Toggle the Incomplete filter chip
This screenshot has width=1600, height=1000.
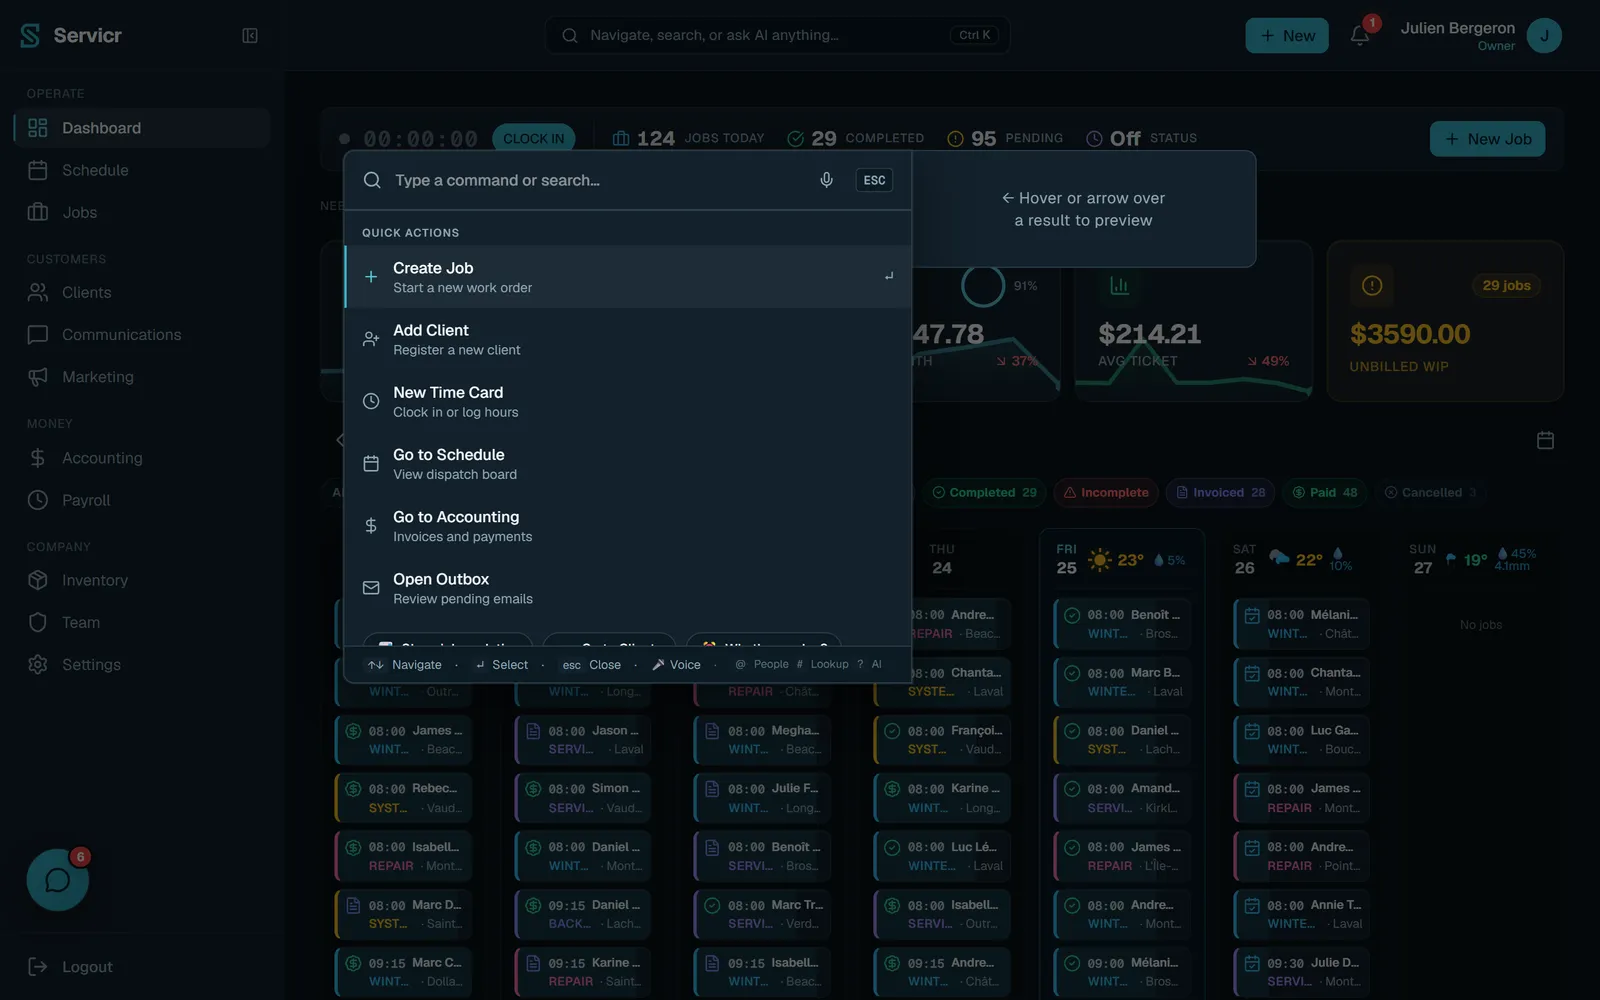click(x=1105, y=492)
